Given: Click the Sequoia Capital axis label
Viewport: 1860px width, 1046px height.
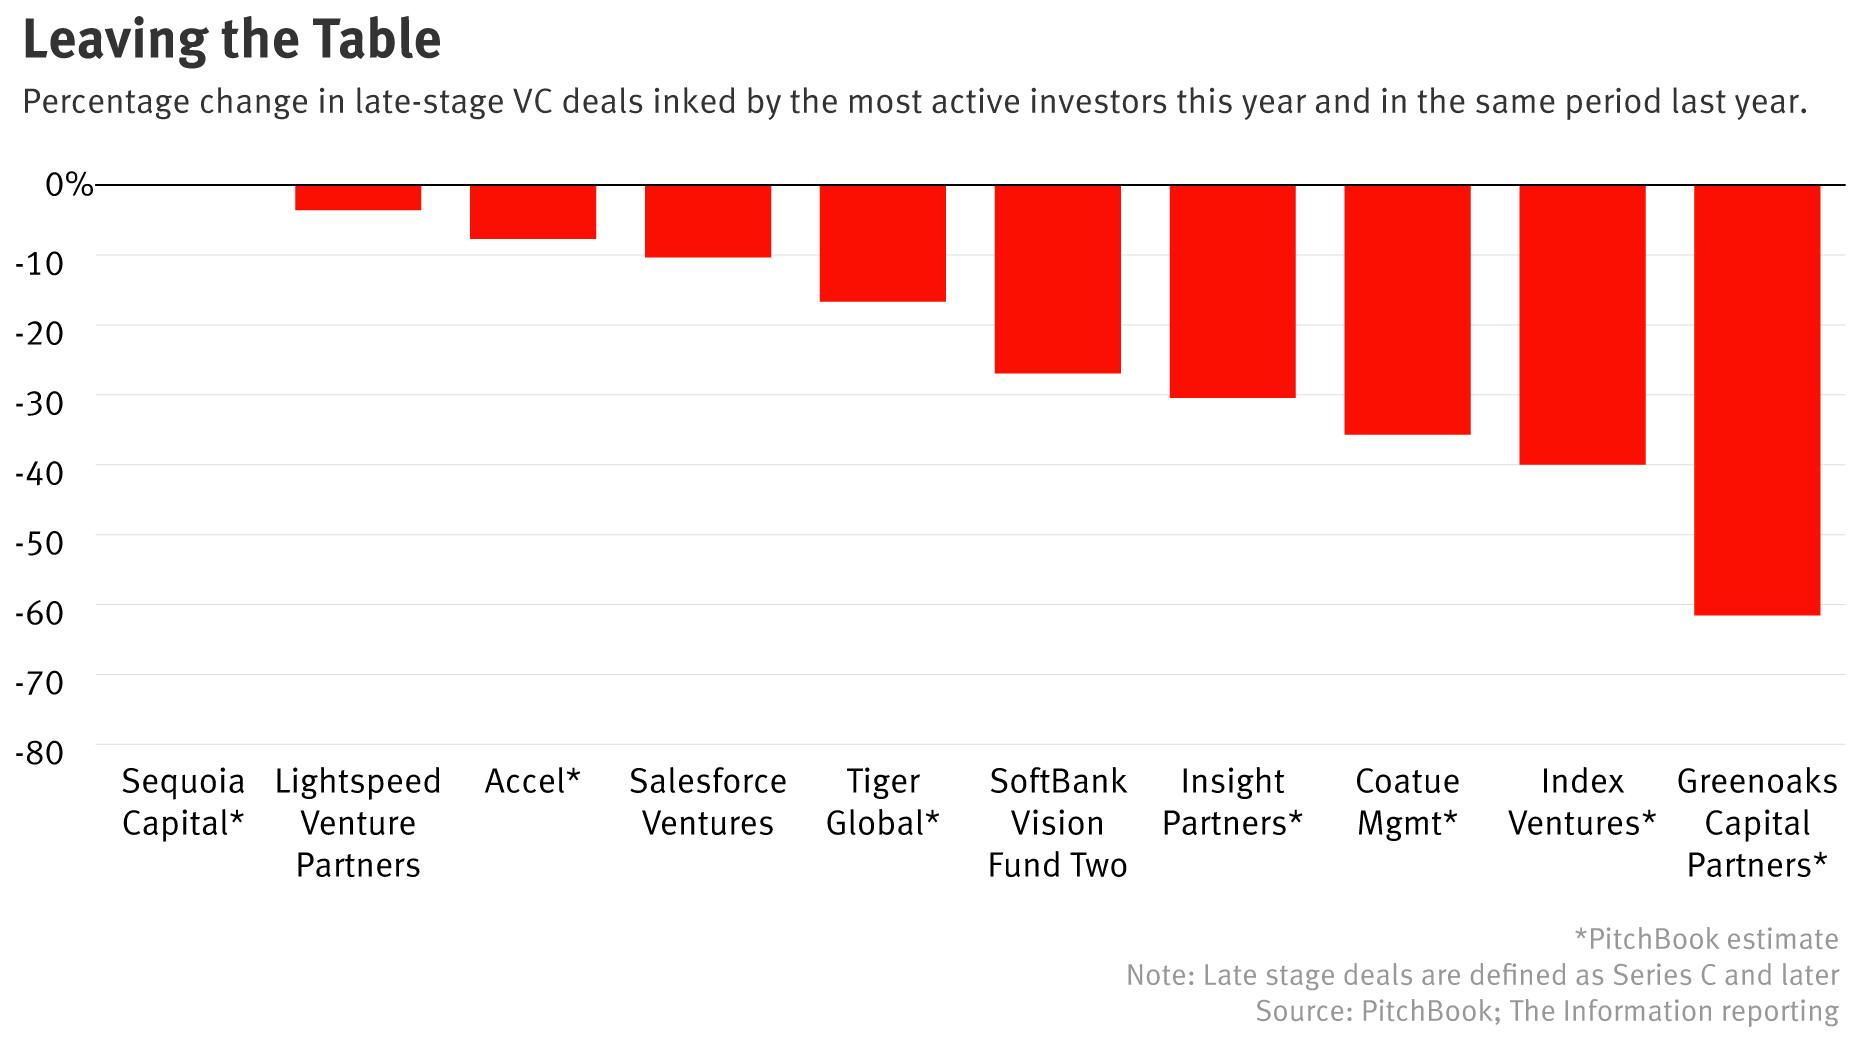Looking at the screenshot, I should coord(182,802).
